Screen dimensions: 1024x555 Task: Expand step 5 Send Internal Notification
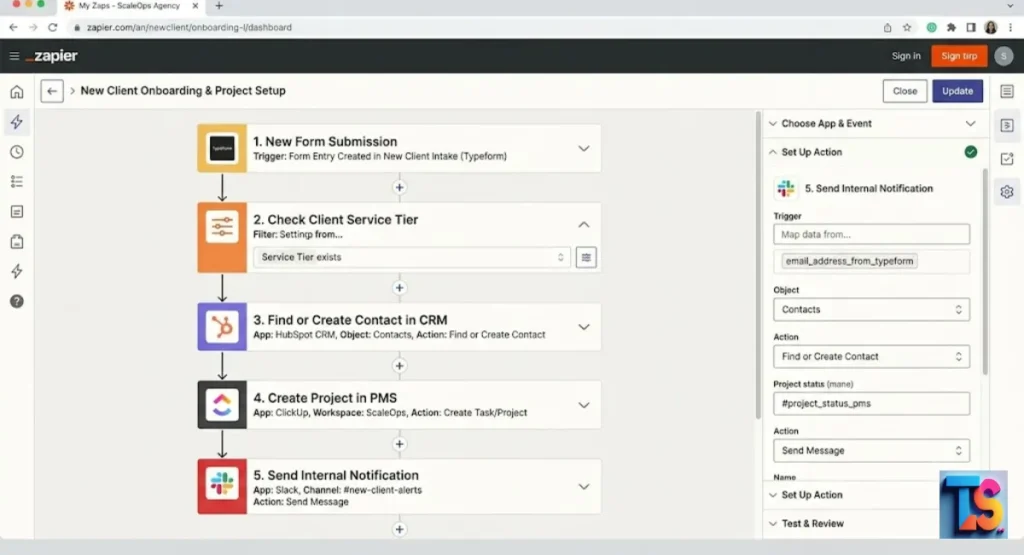point(584,487)
